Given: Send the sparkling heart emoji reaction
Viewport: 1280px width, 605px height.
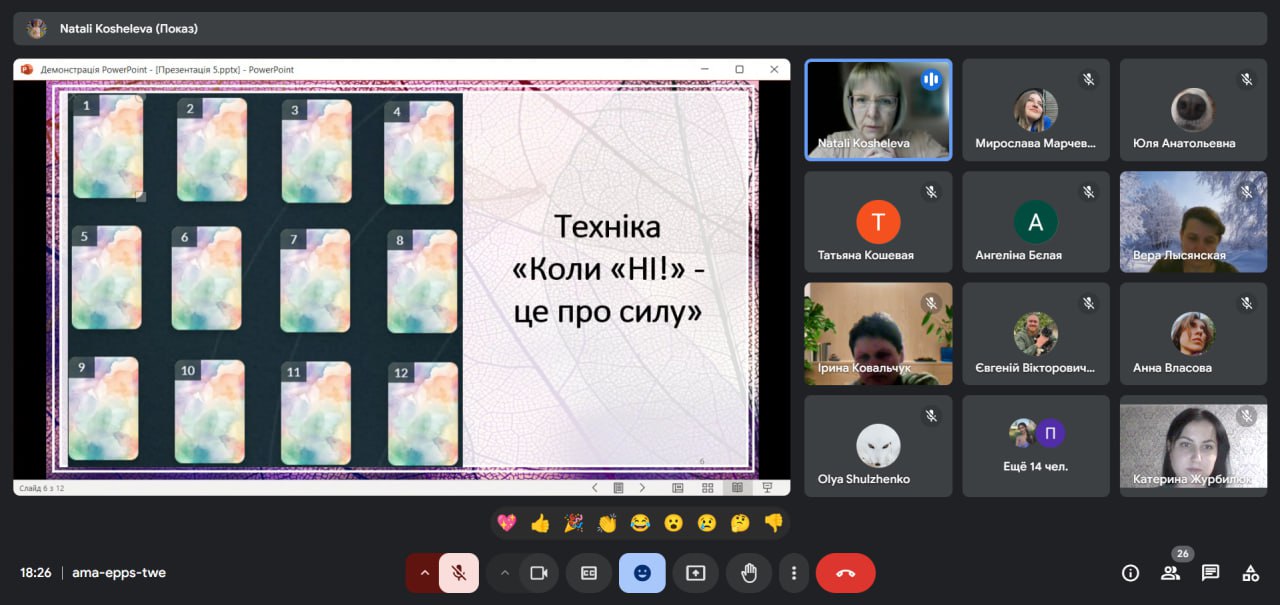Looking at the screenshot, I should 507,523.
